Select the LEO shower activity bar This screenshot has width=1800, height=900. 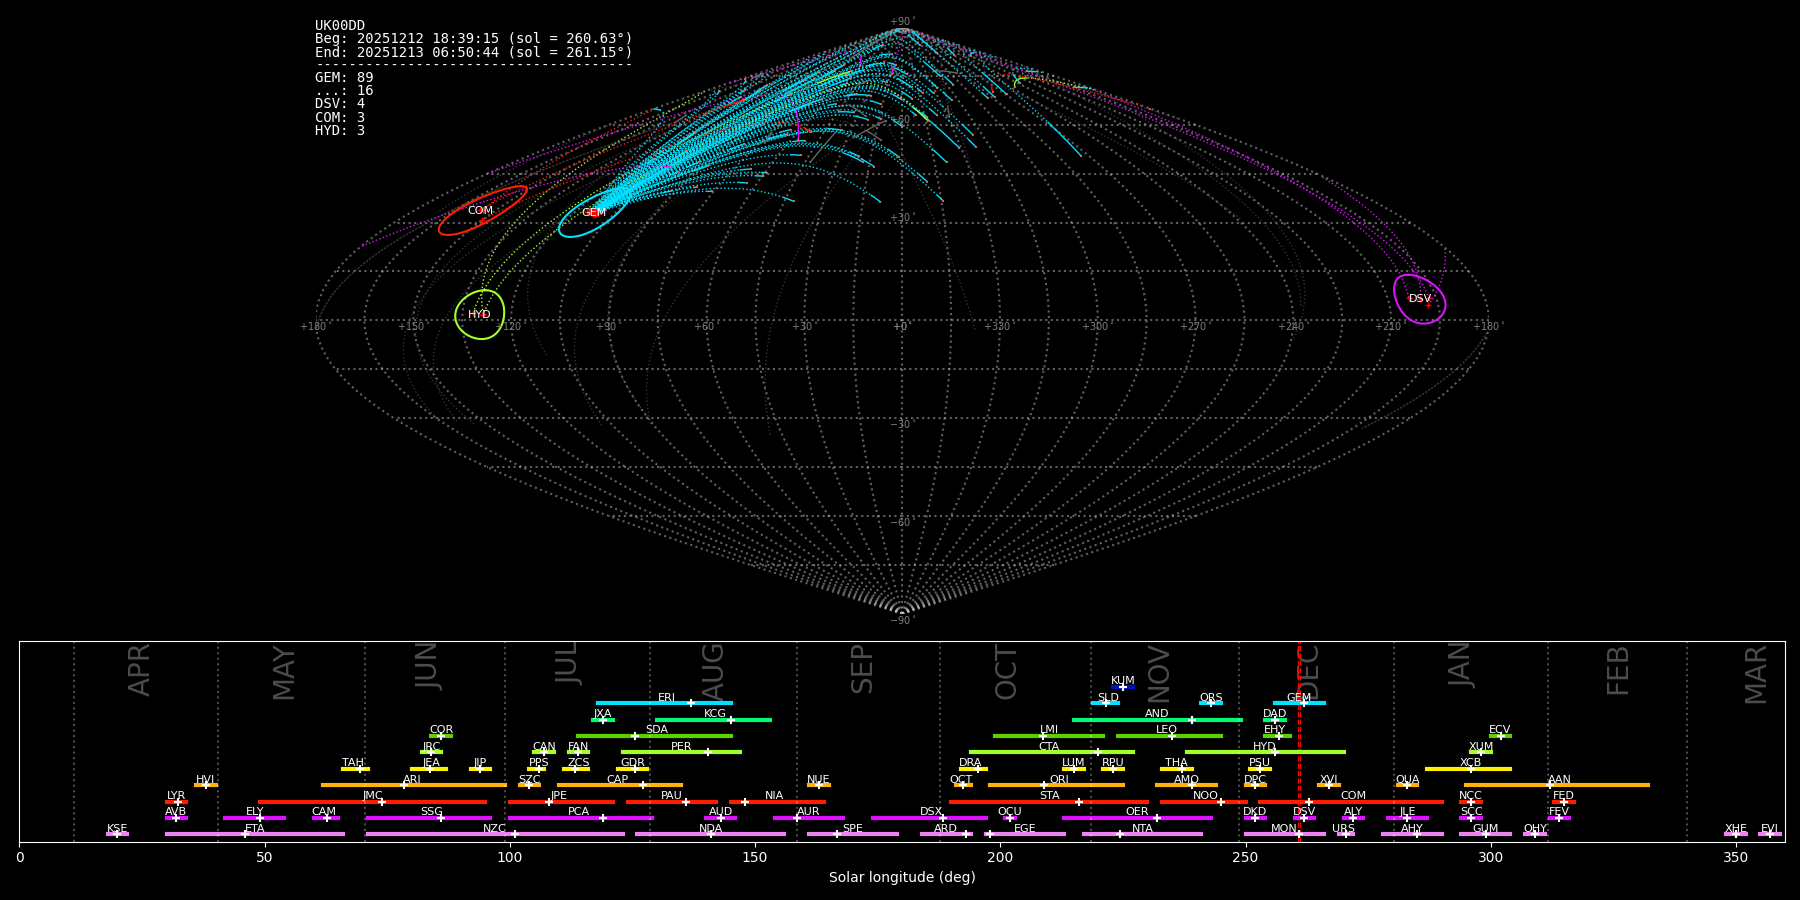1168,736
